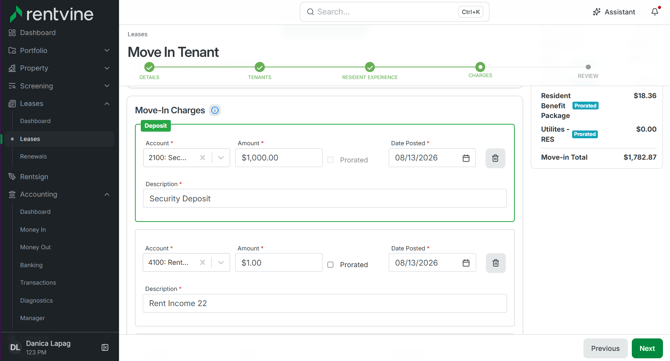Edit the $1.00 amount field
The height and width of the screenshot is (361, 670).
coord(279,263)
